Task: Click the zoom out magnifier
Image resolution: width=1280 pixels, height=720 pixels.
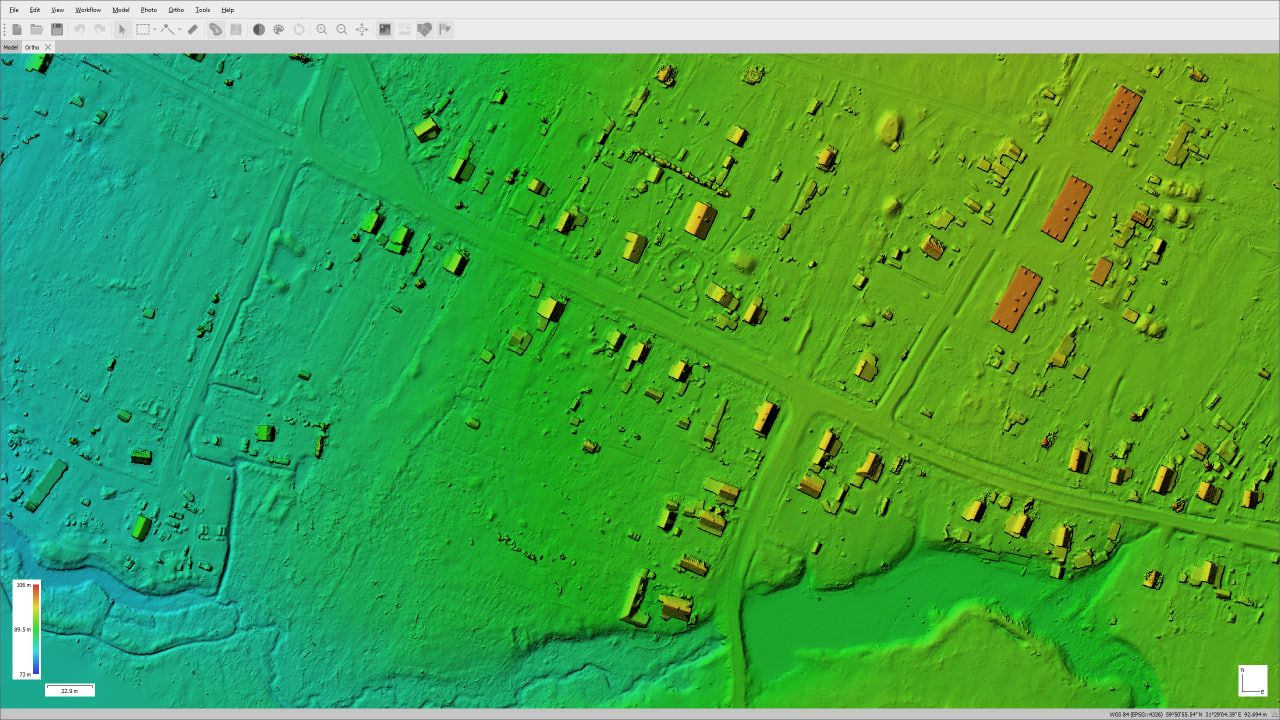Action: pos(342,30)
